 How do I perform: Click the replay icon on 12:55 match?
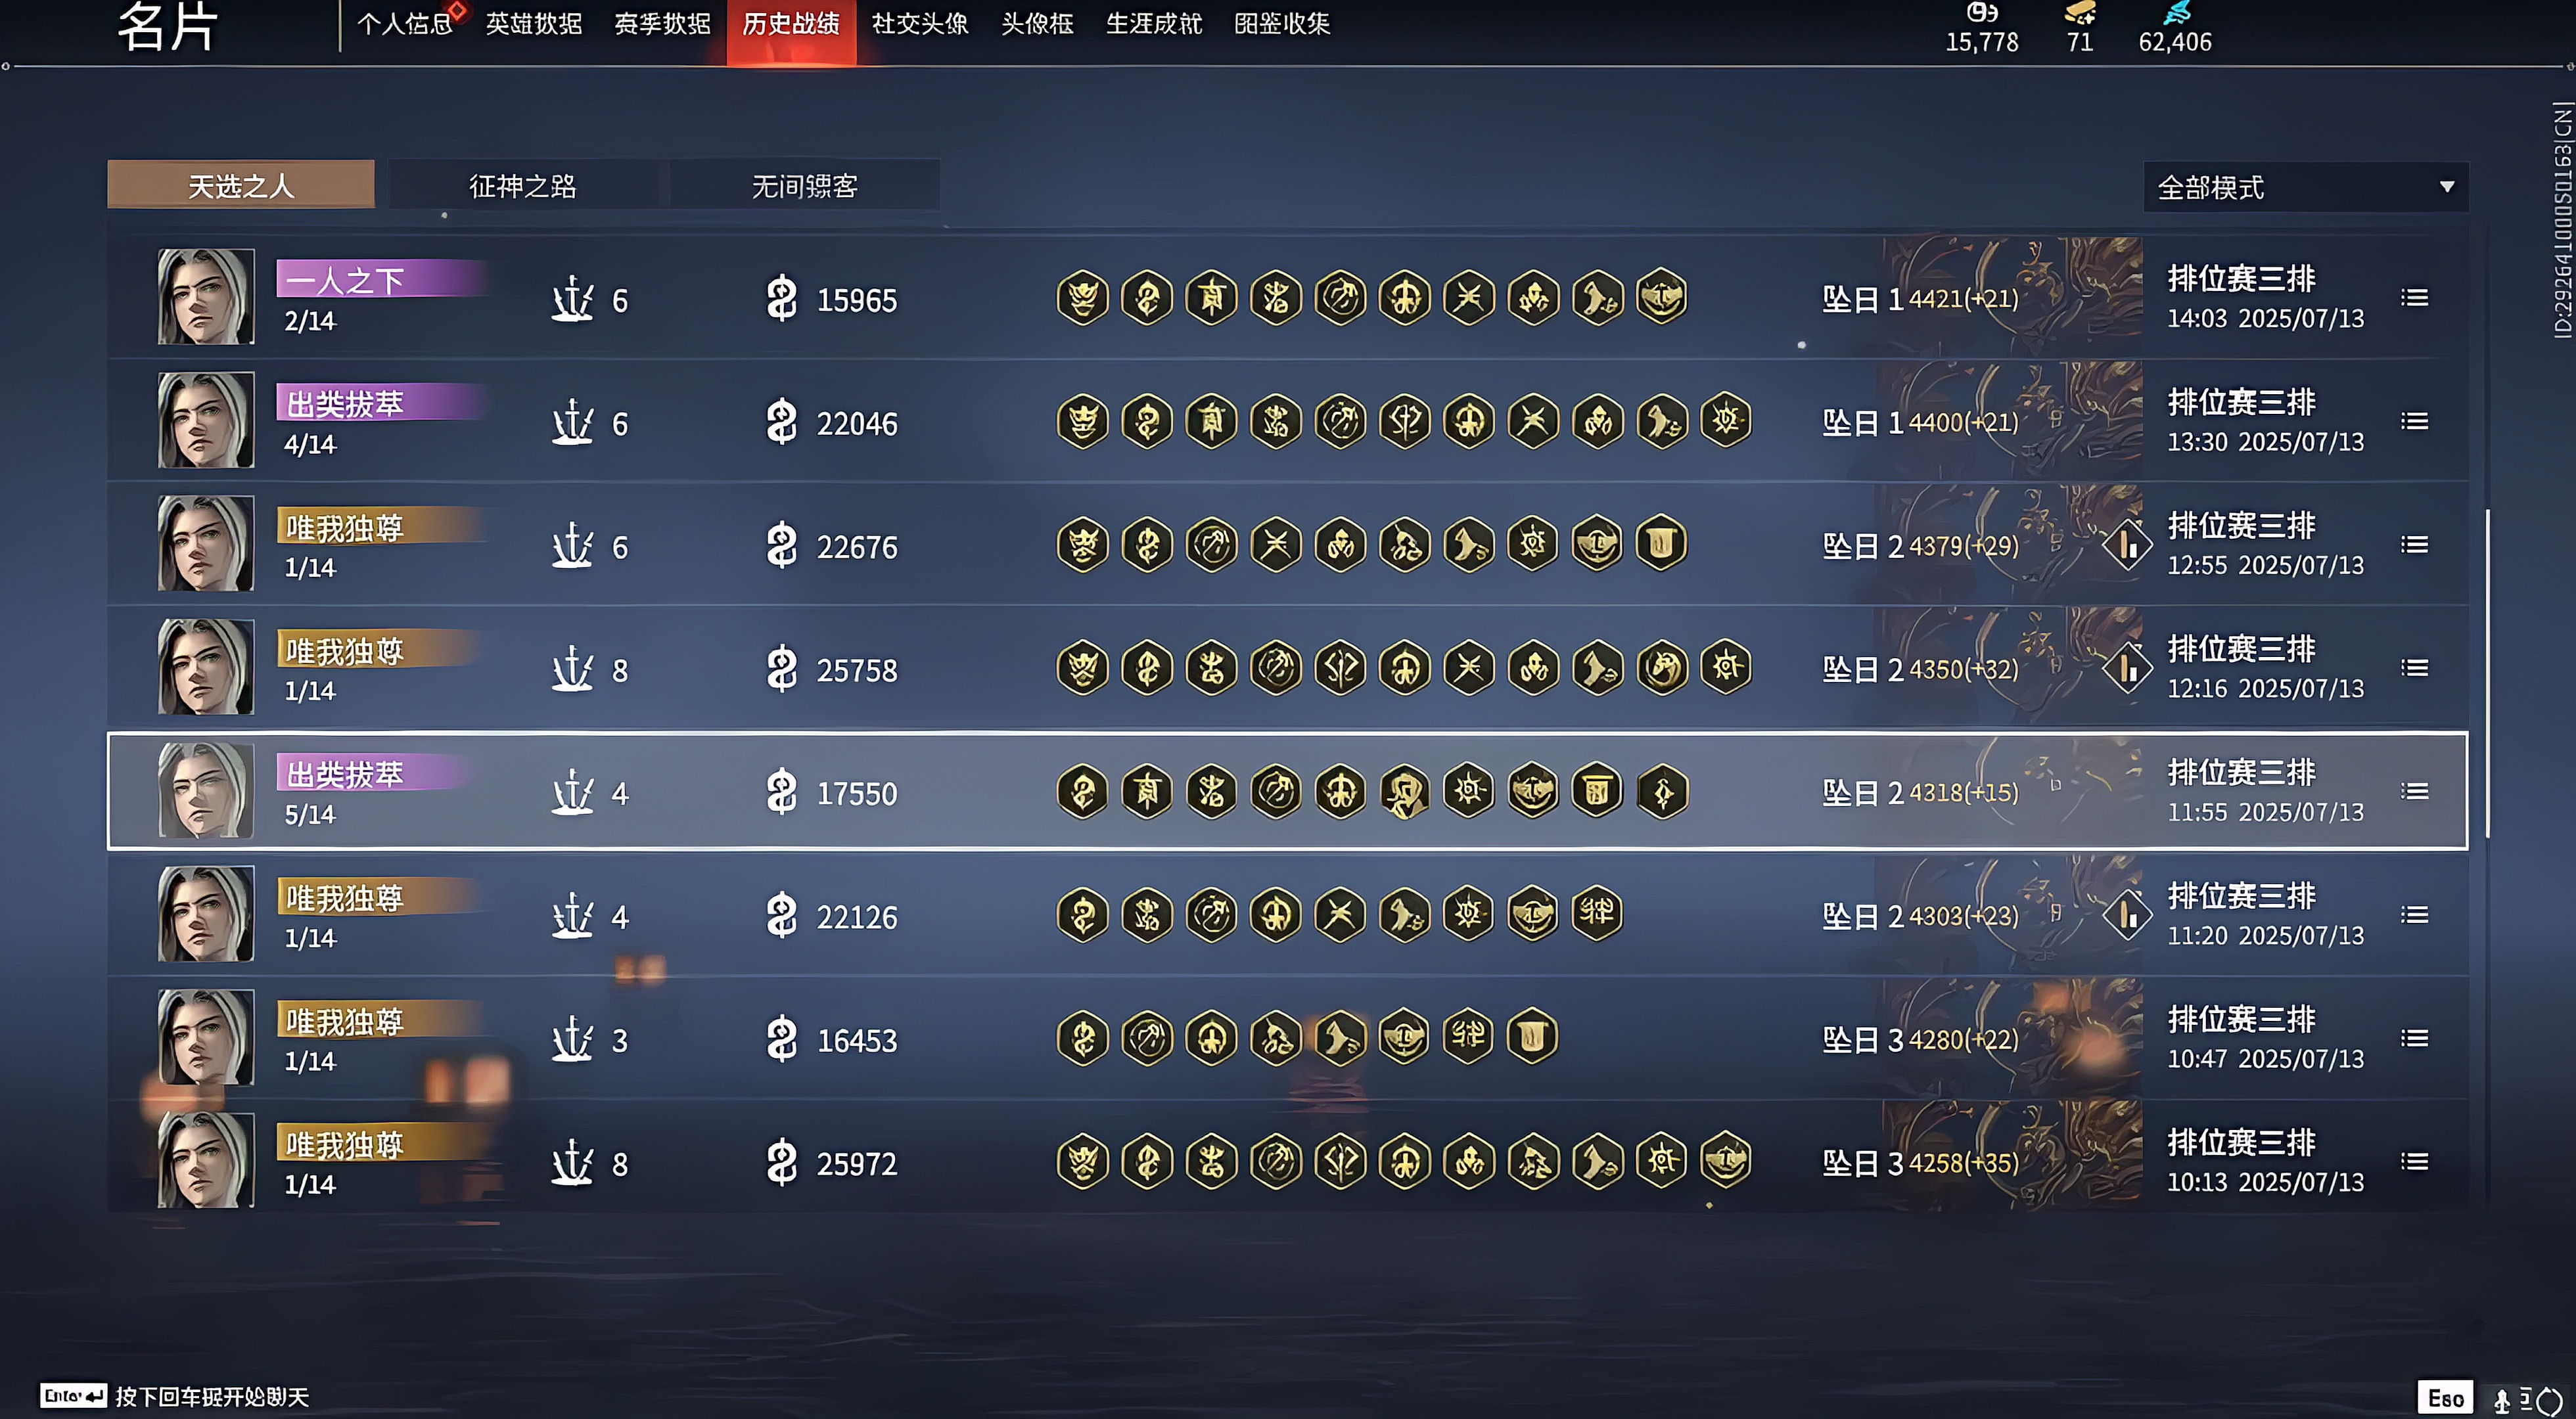click(x=2127, y=545)
